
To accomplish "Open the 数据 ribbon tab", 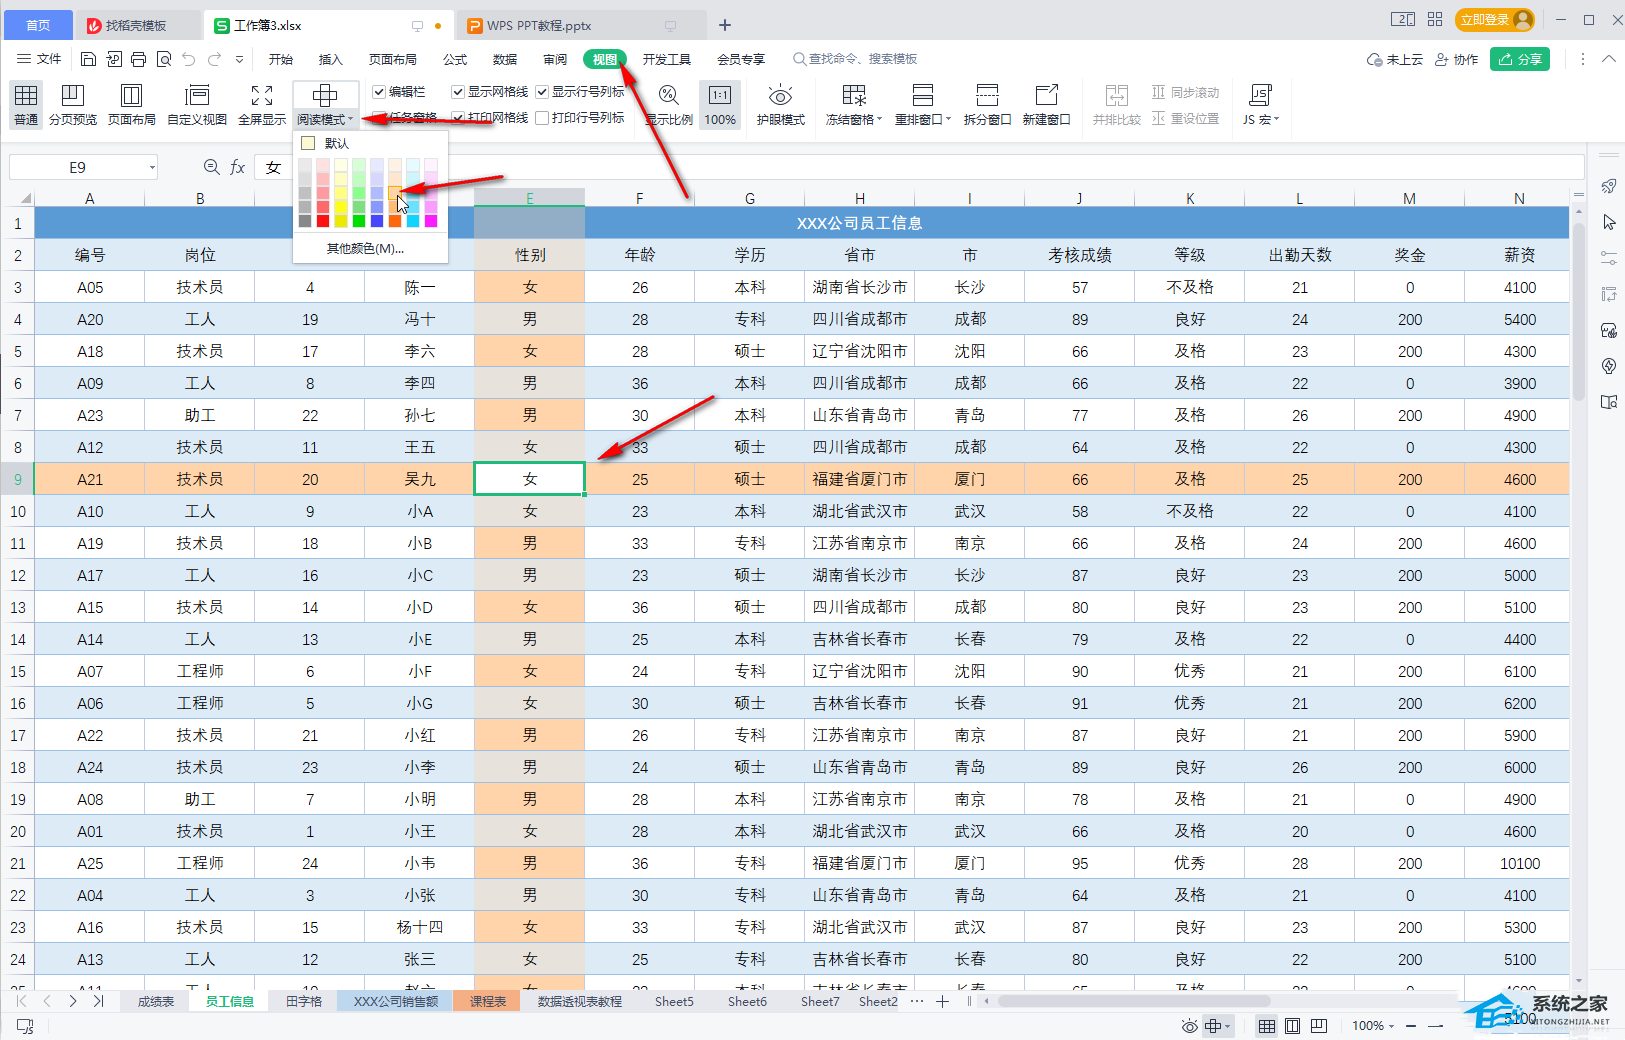I will [x=505, y=59].
